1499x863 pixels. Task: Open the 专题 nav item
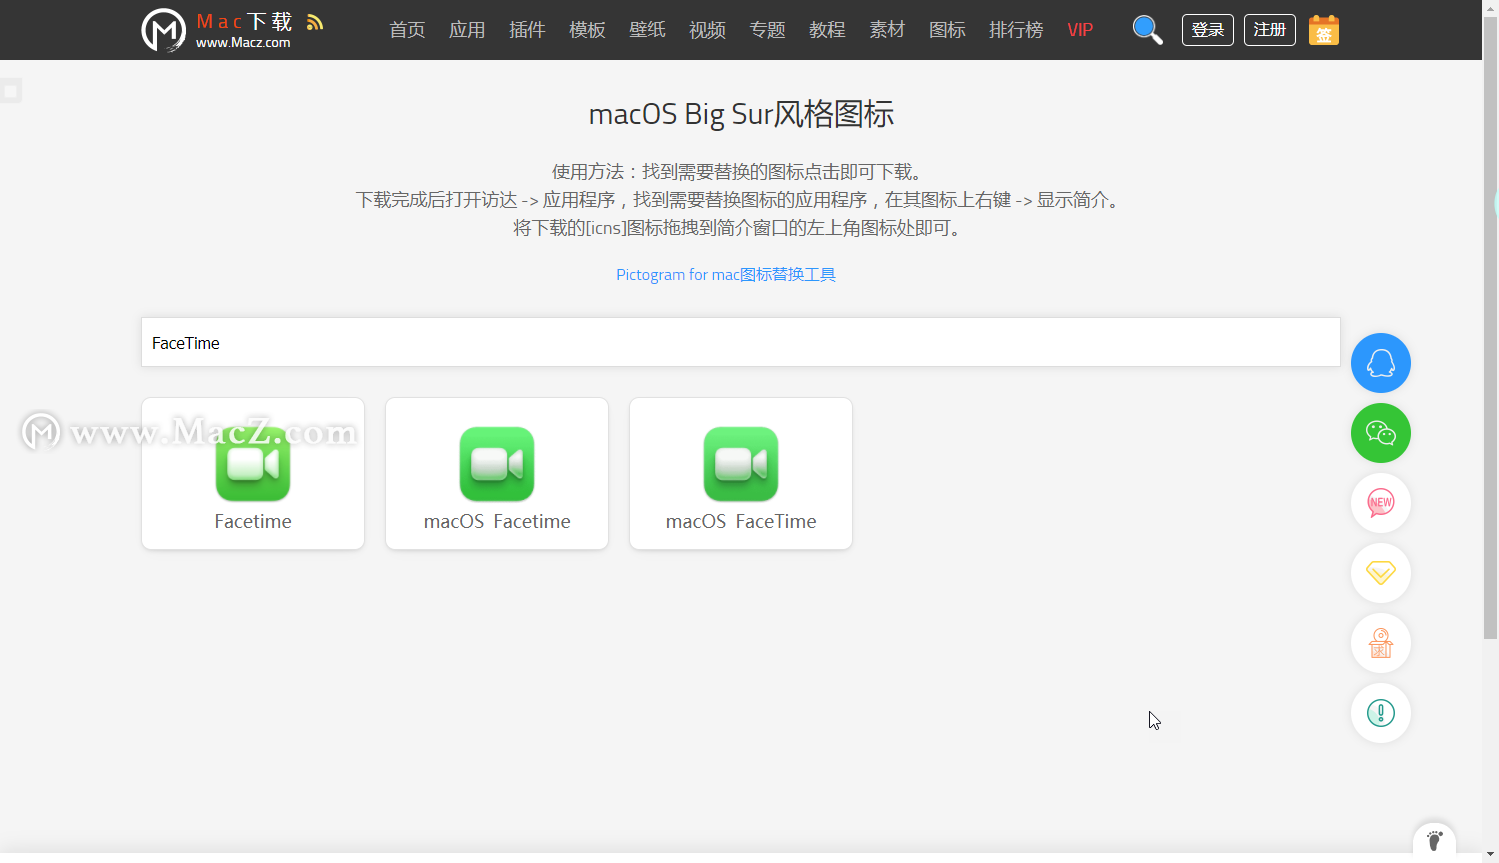(x=767, y=30)
